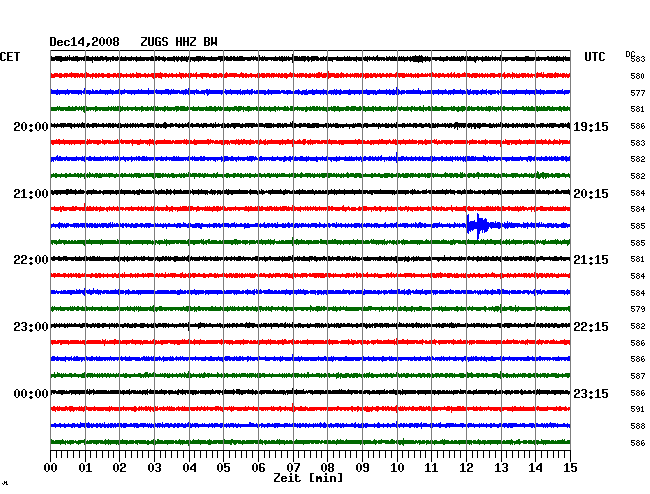Pick the 07 minute axis tick label
Viewport: 650px width, 494px height.
293,467
